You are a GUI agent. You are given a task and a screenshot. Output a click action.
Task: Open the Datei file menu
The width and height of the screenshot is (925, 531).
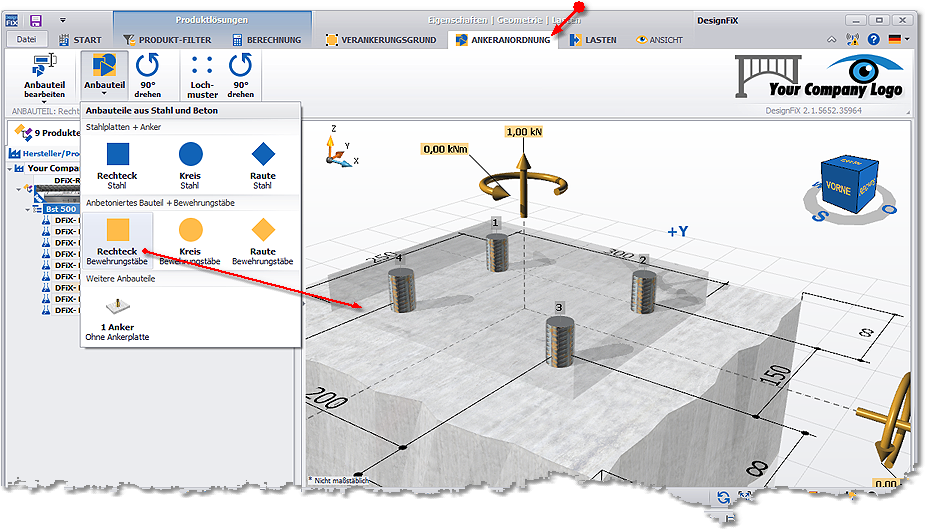(x=26, y=40)
